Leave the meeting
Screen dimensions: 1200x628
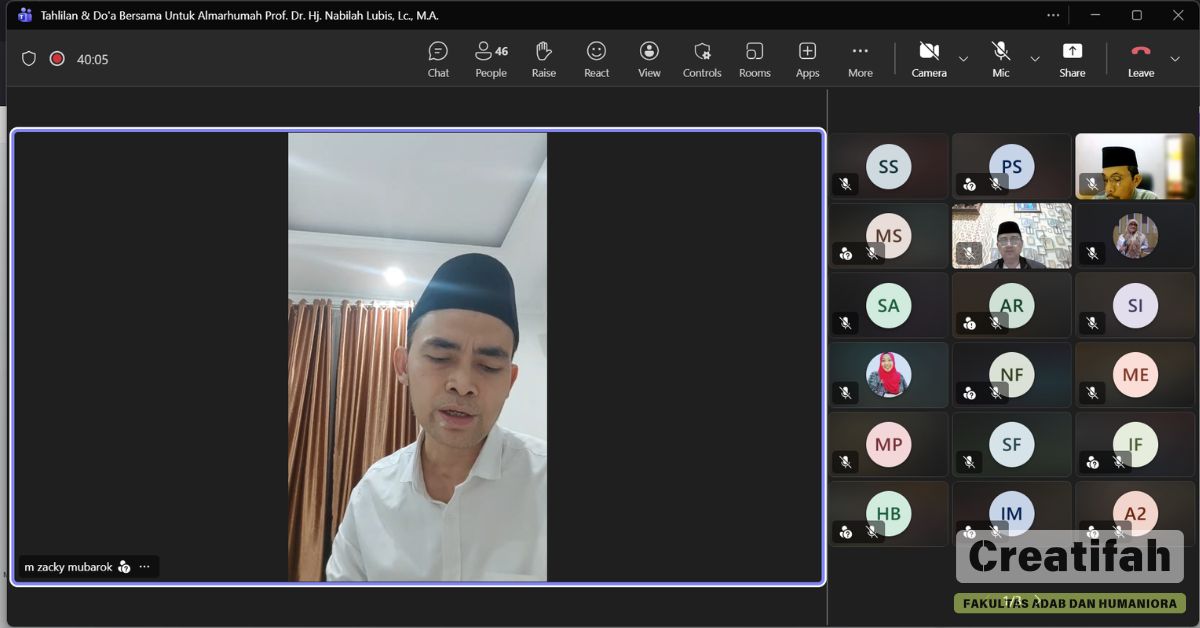[1140, 59]
